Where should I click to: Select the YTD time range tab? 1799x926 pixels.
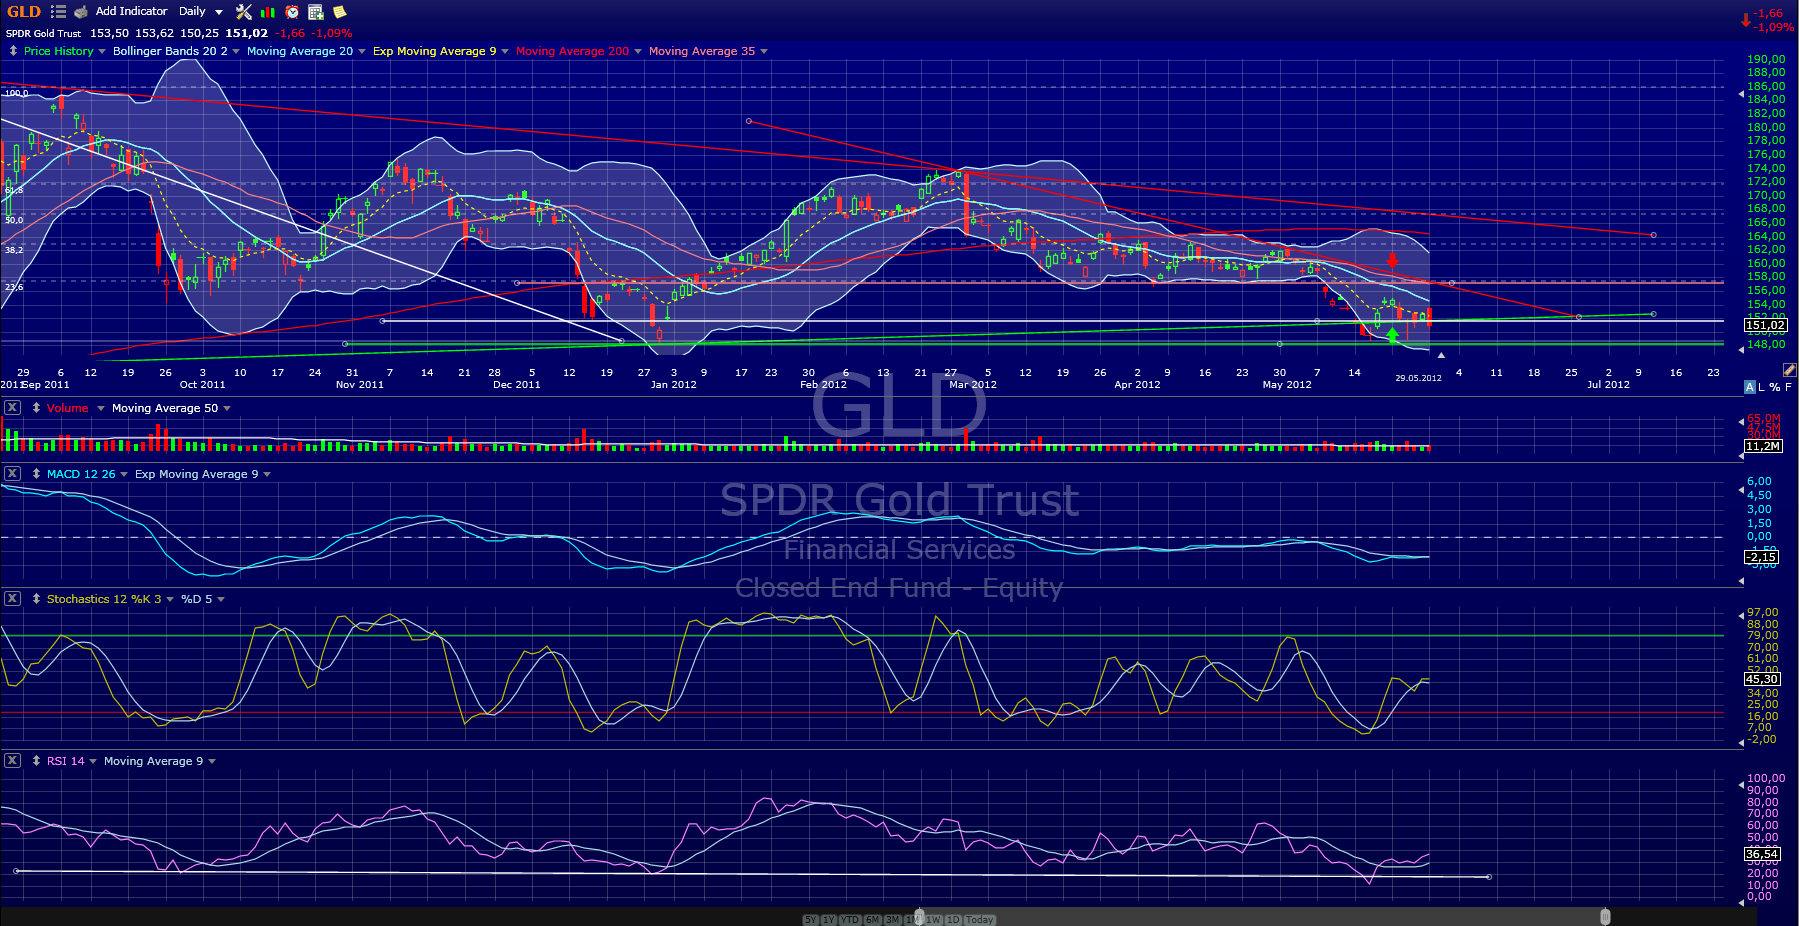(x=850, y=920)
